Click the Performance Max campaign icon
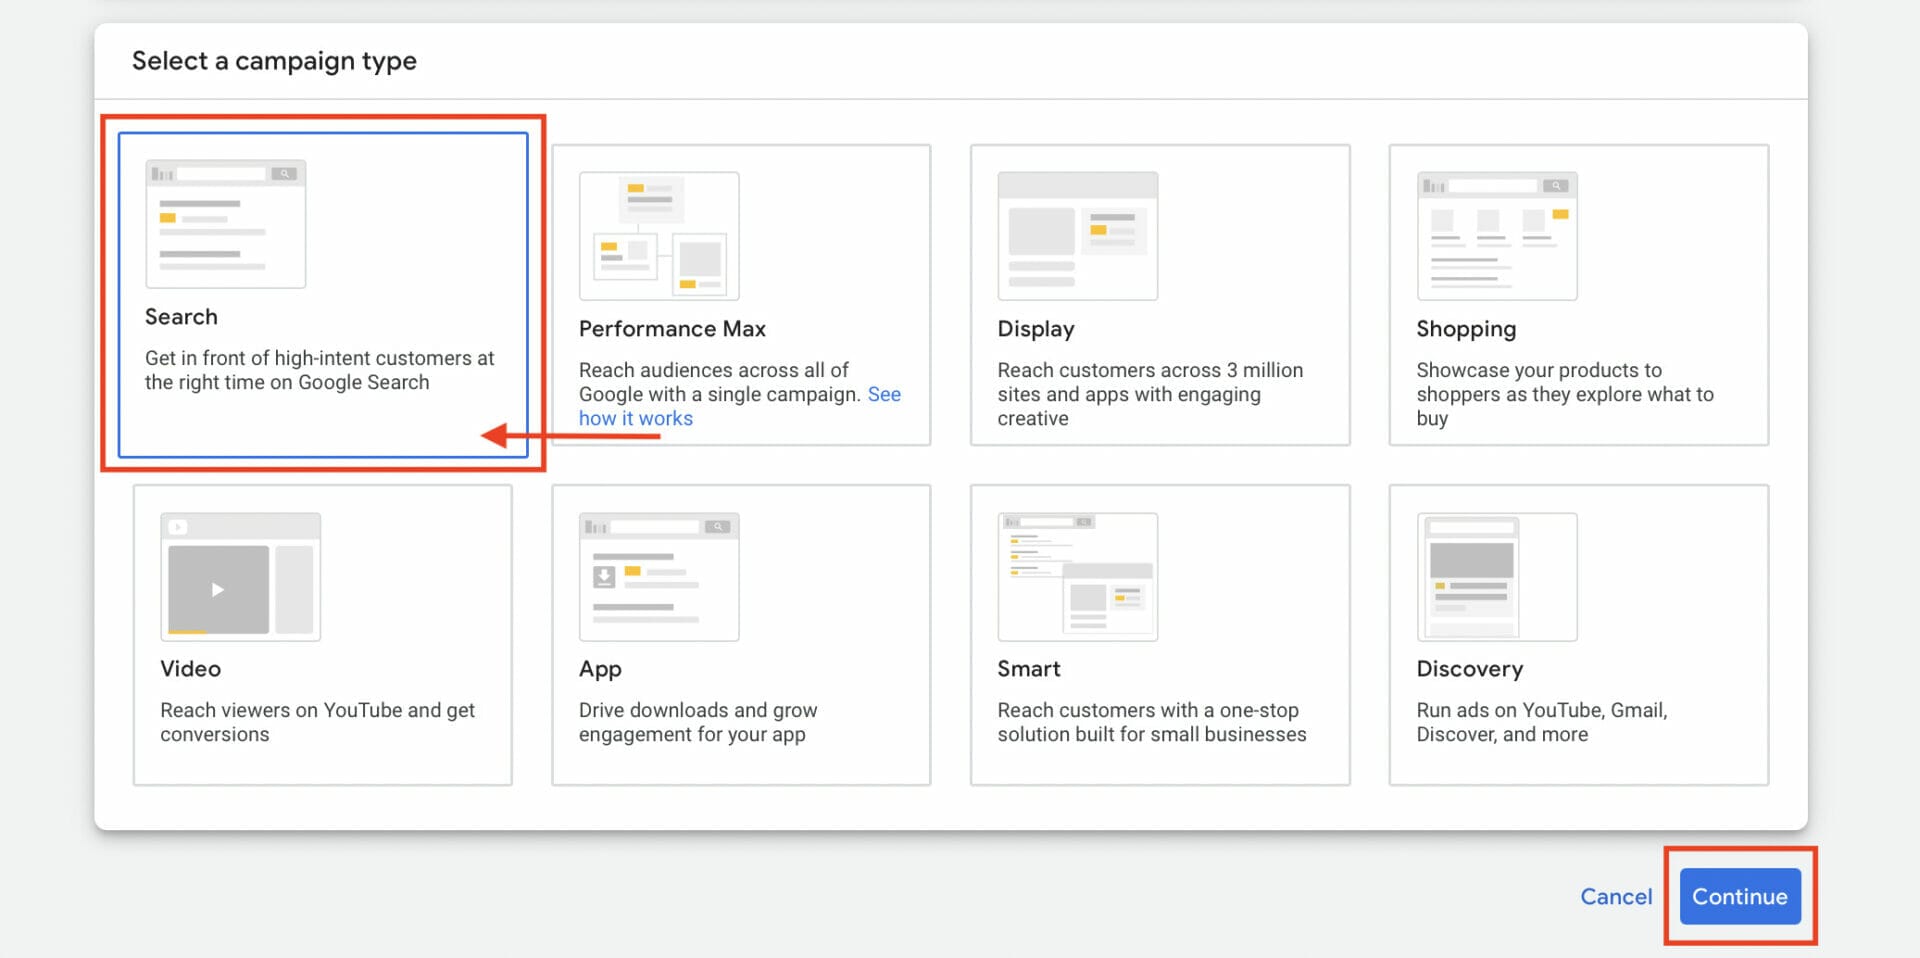 659,236
